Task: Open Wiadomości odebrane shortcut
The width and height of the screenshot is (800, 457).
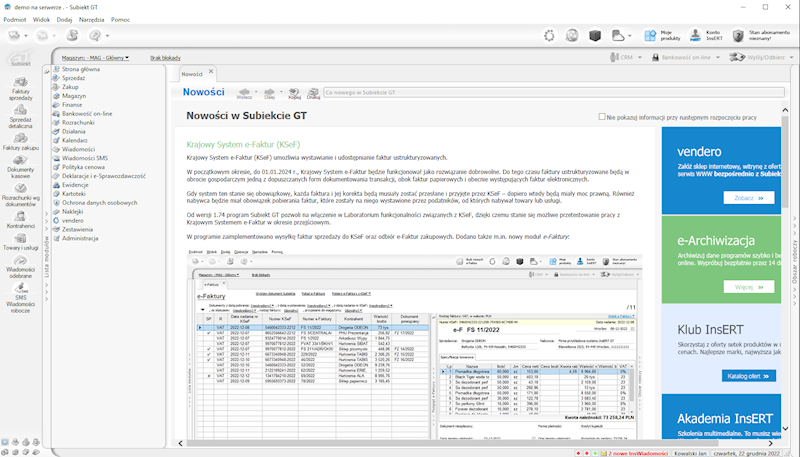Action: click(20, 266)
